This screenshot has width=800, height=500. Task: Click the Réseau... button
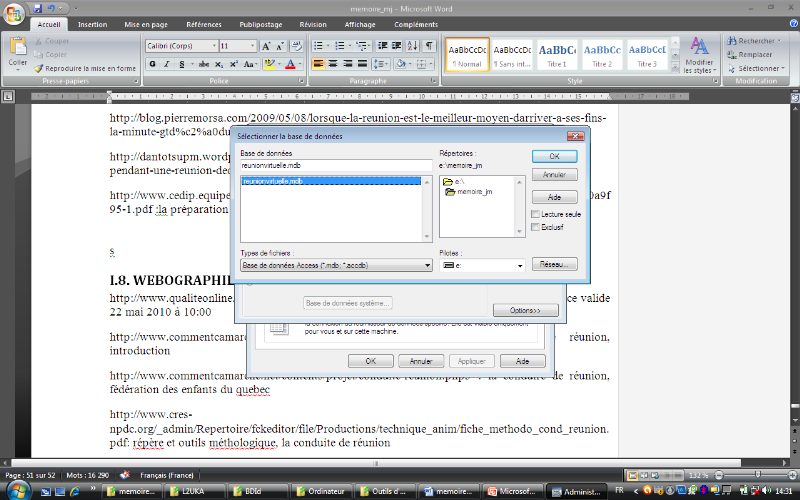coord(555,264)
